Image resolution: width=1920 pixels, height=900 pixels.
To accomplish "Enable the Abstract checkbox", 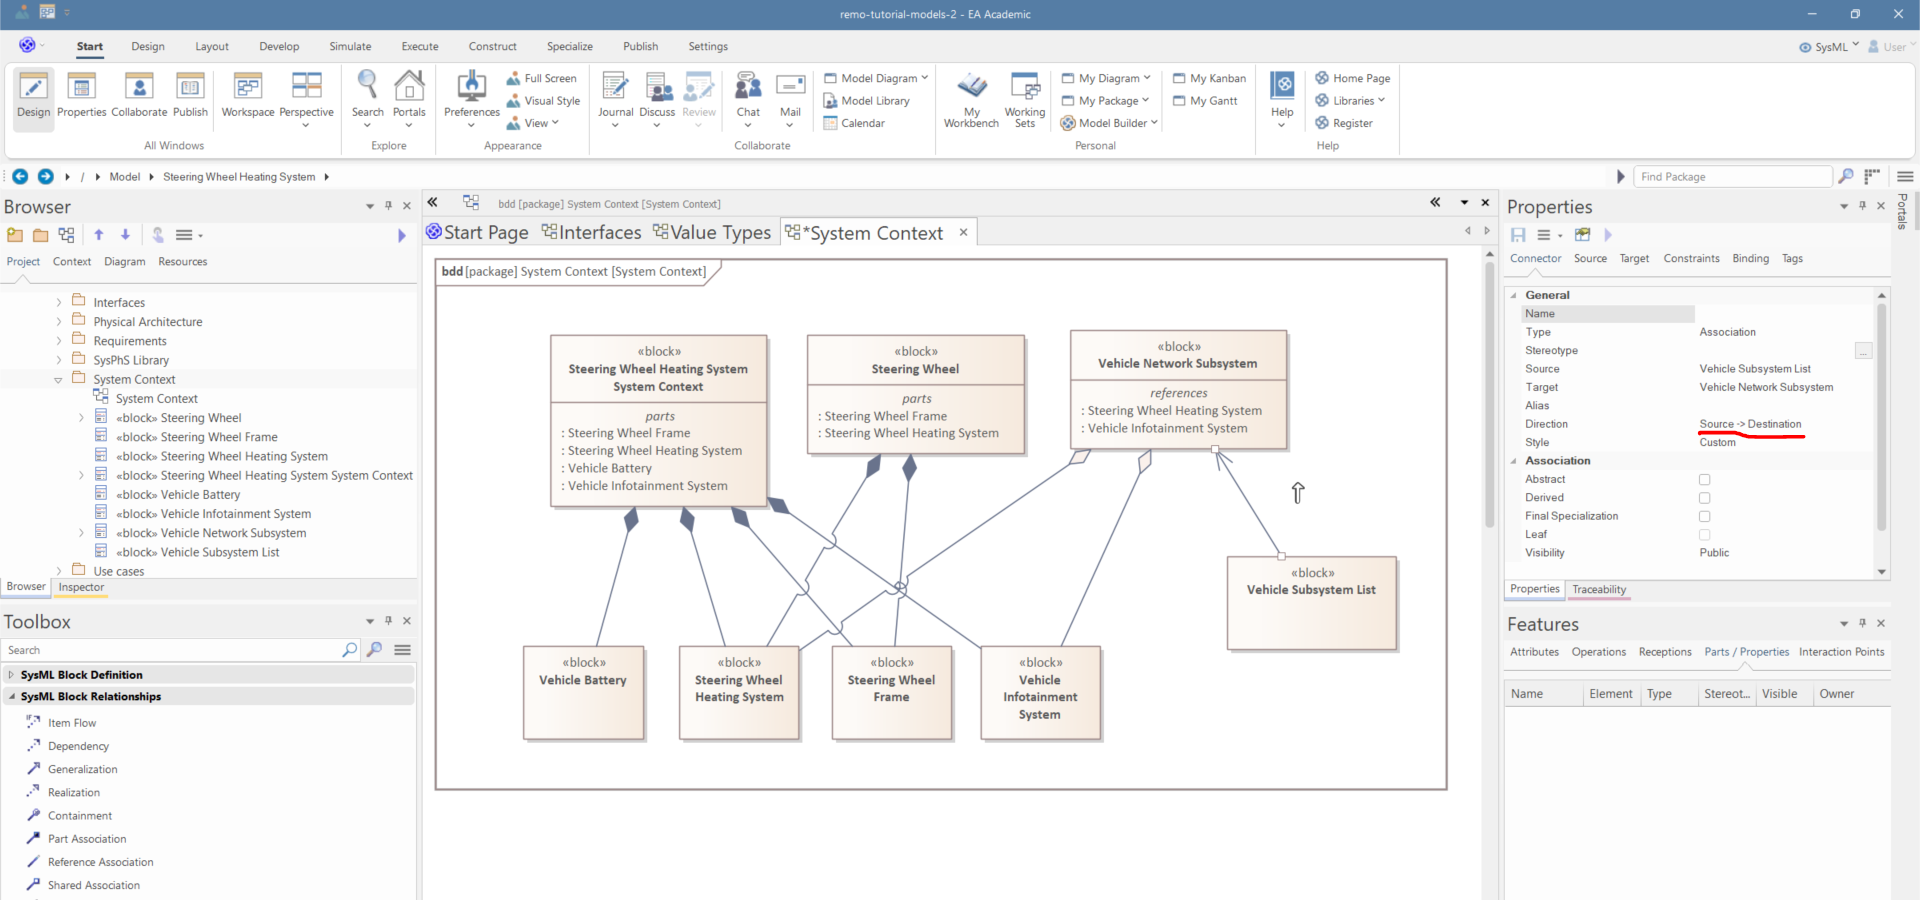I will 1705,480.
